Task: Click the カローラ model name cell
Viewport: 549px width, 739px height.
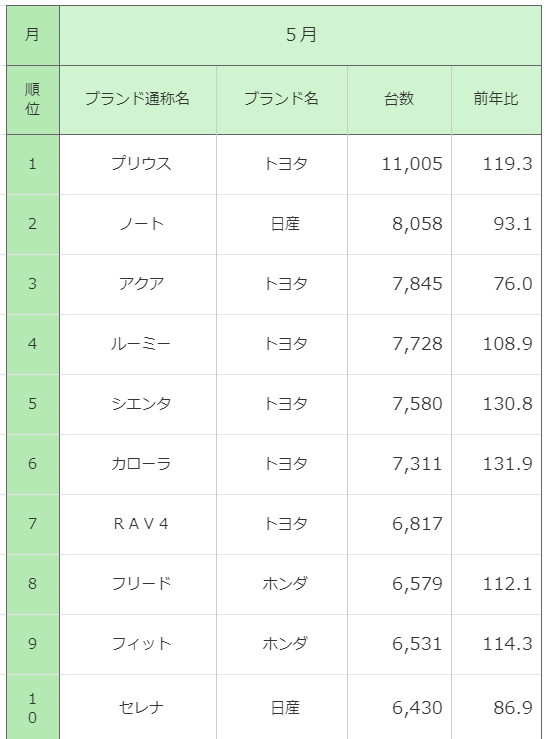Action: [138, 464]
